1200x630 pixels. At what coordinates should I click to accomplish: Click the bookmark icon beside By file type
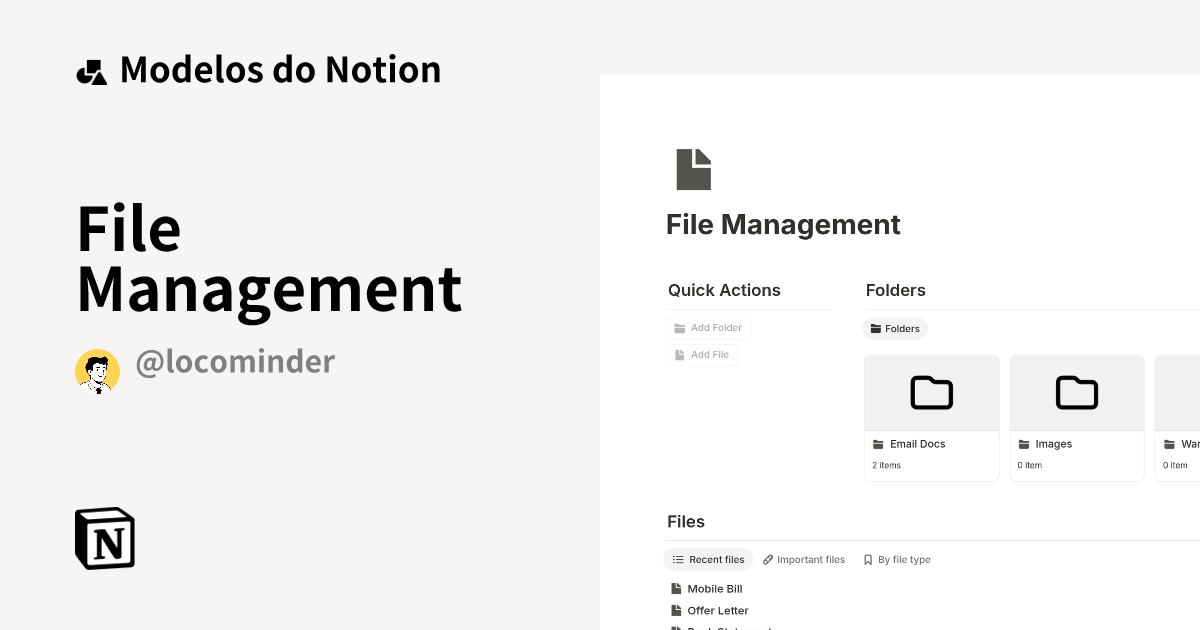click(x=866, y=559)
